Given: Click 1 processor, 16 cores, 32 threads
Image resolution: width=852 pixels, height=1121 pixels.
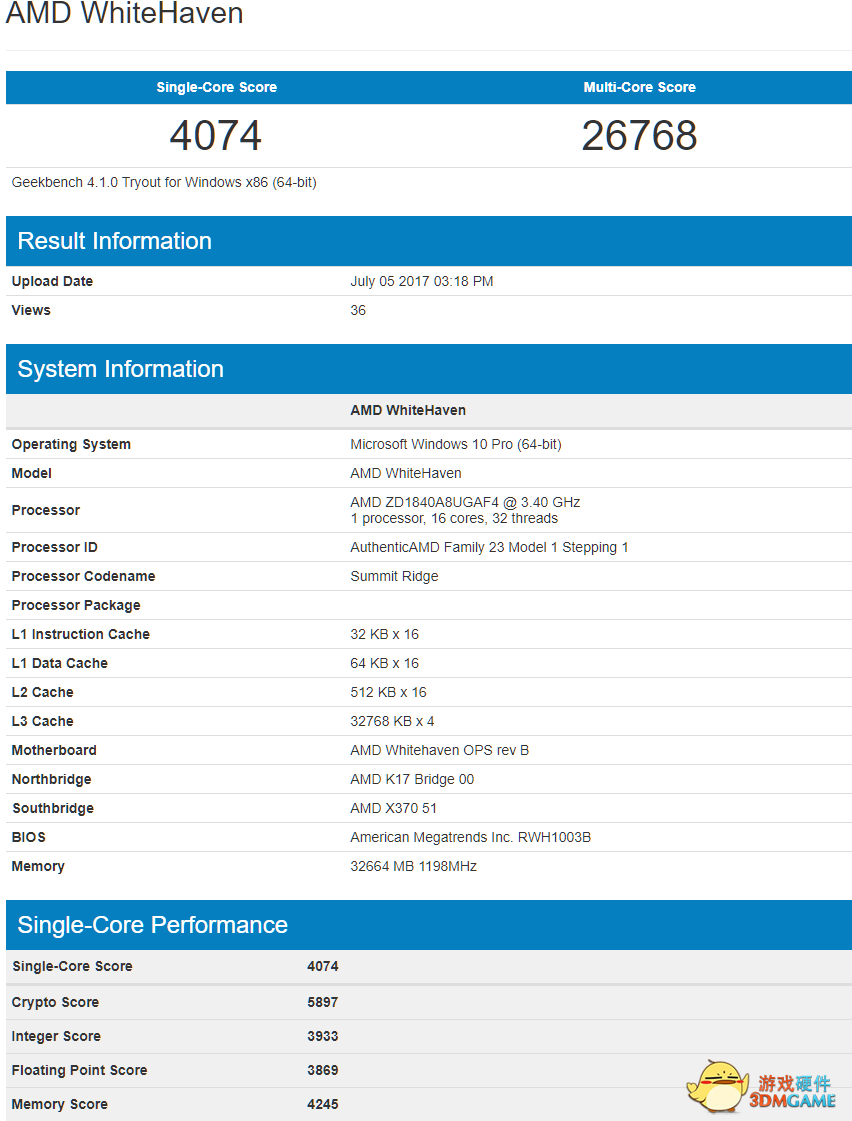Looking at the screenshot, I should (x=454, y=518).
